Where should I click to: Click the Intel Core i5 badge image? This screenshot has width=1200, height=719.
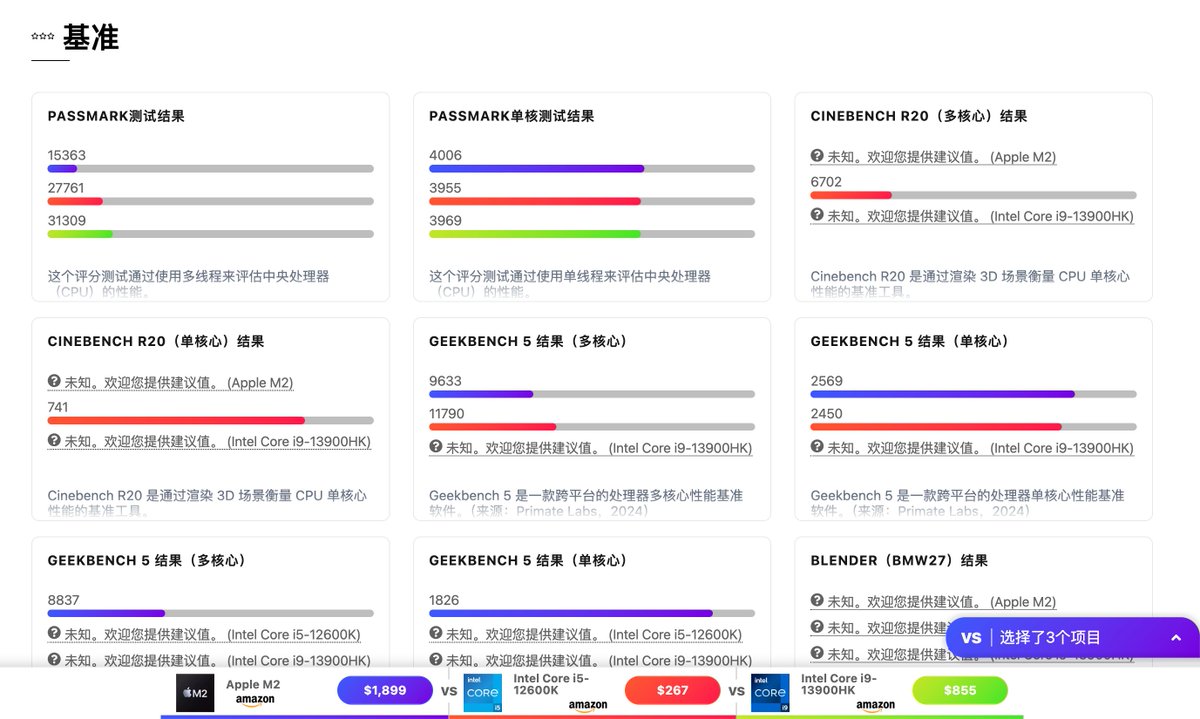483,693
